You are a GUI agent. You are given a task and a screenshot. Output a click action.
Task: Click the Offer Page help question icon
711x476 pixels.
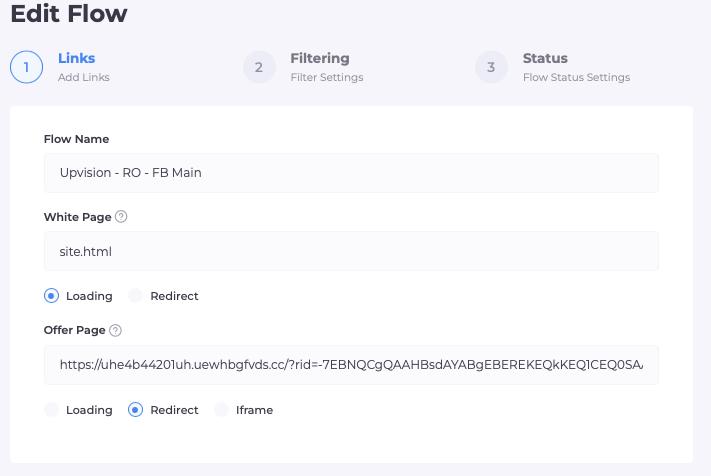tap(116, 330)
